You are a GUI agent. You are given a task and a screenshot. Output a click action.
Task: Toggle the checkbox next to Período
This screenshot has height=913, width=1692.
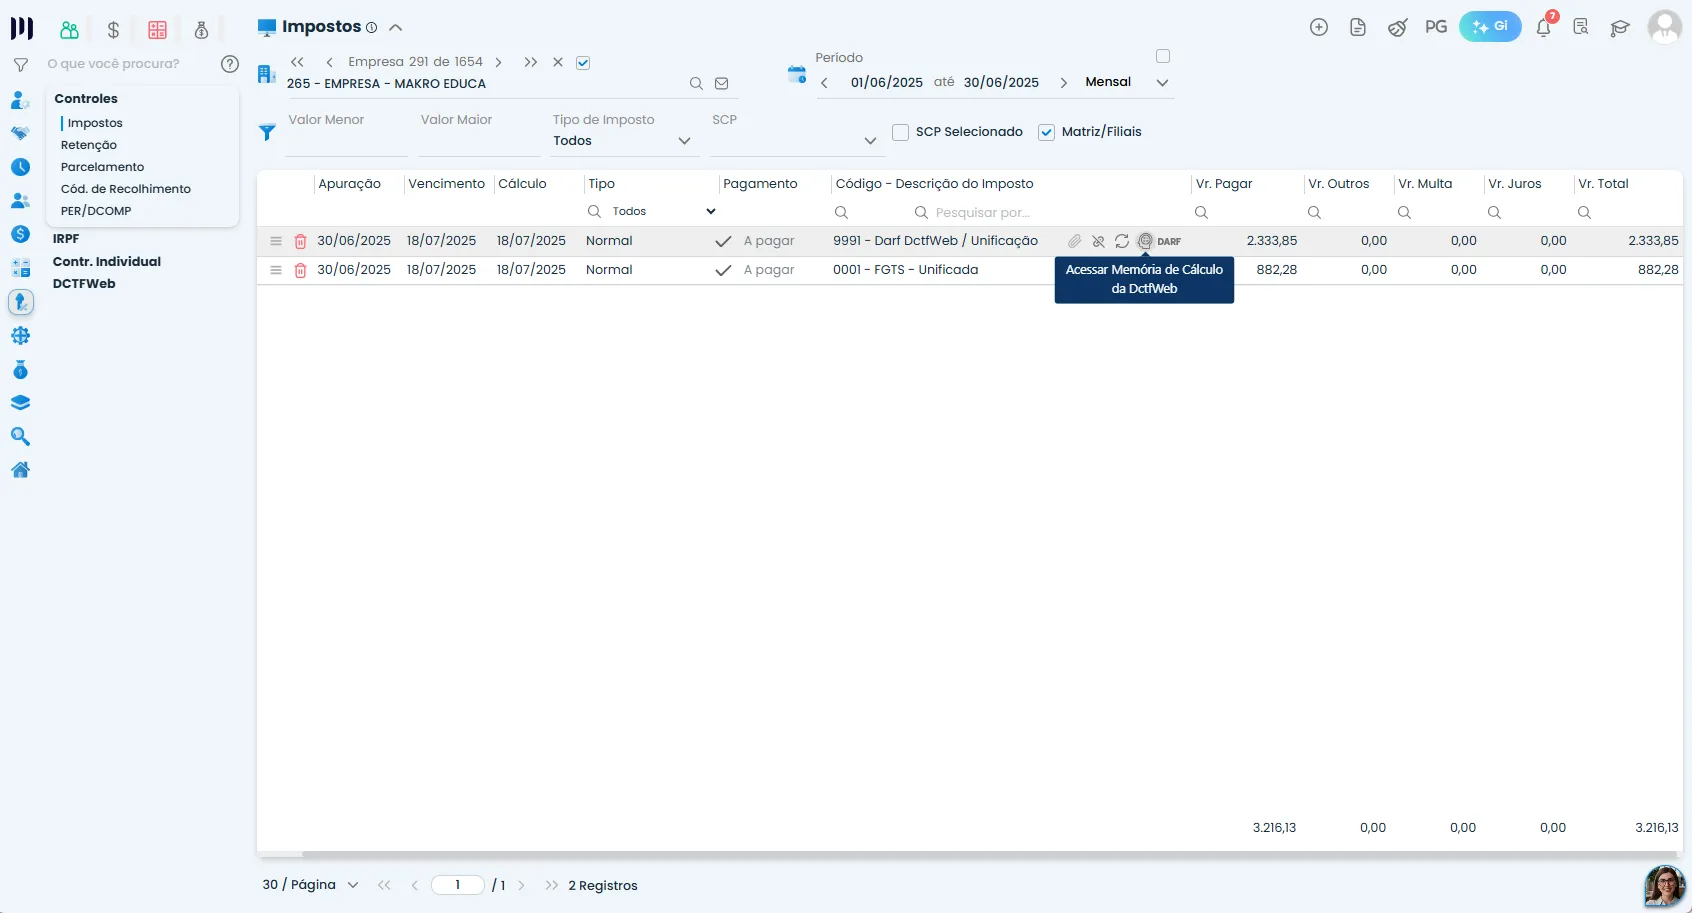point(1163,56)
